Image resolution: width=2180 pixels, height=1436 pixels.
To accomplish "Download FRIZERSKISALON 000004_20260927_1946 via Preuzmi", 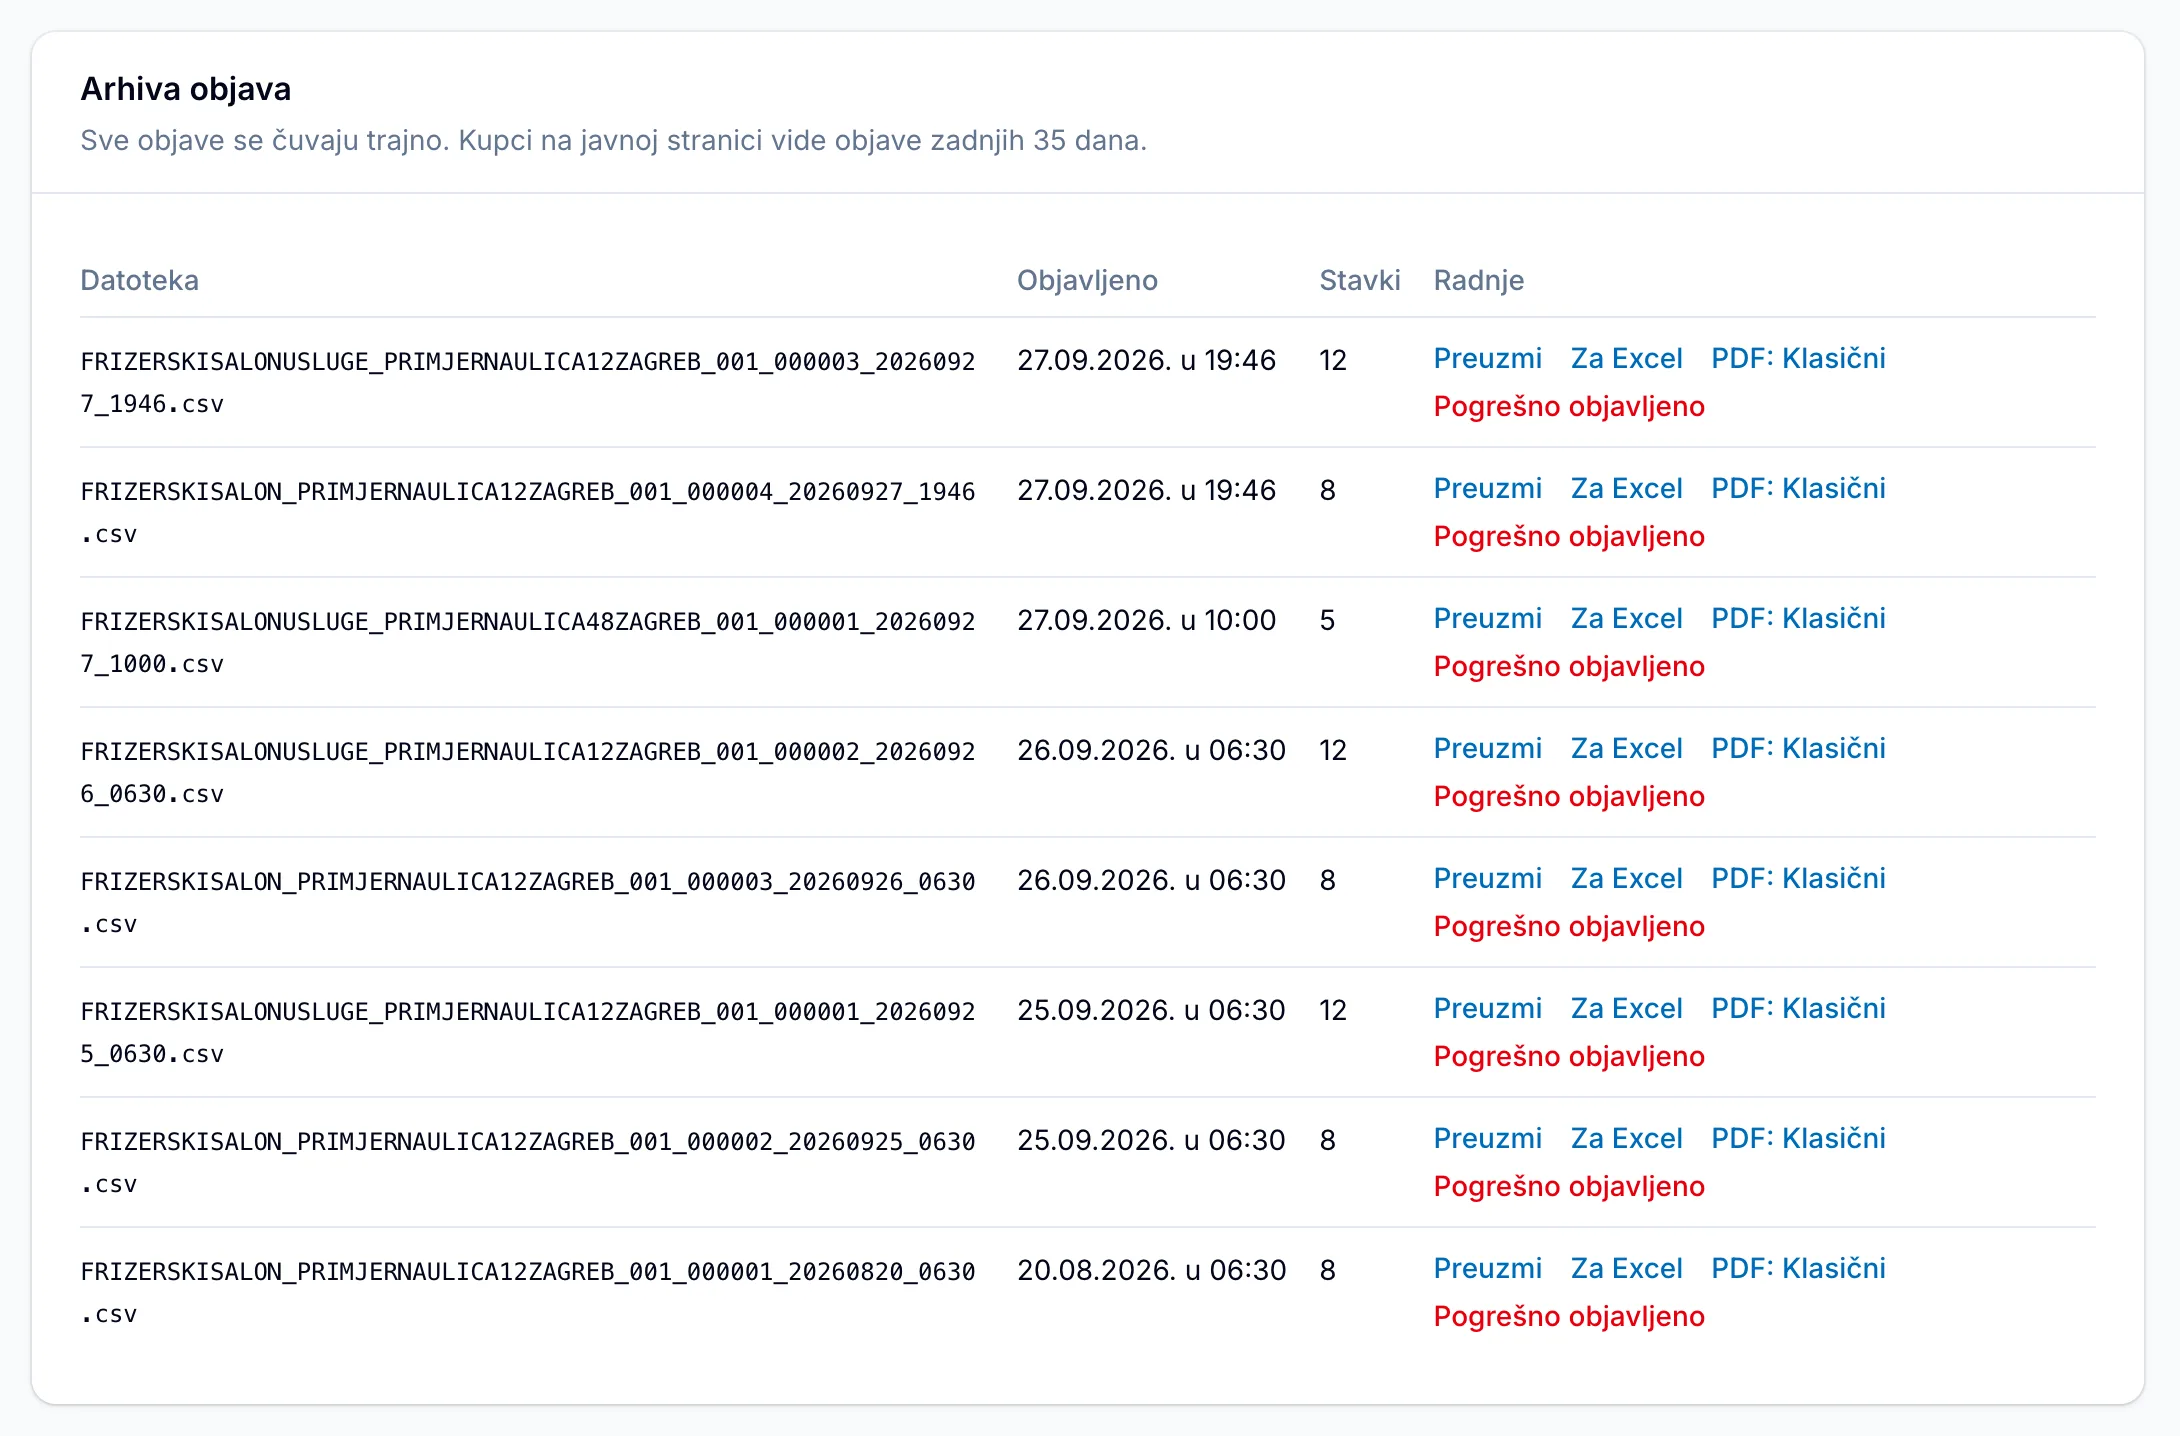I will [x=1487, y=488].
